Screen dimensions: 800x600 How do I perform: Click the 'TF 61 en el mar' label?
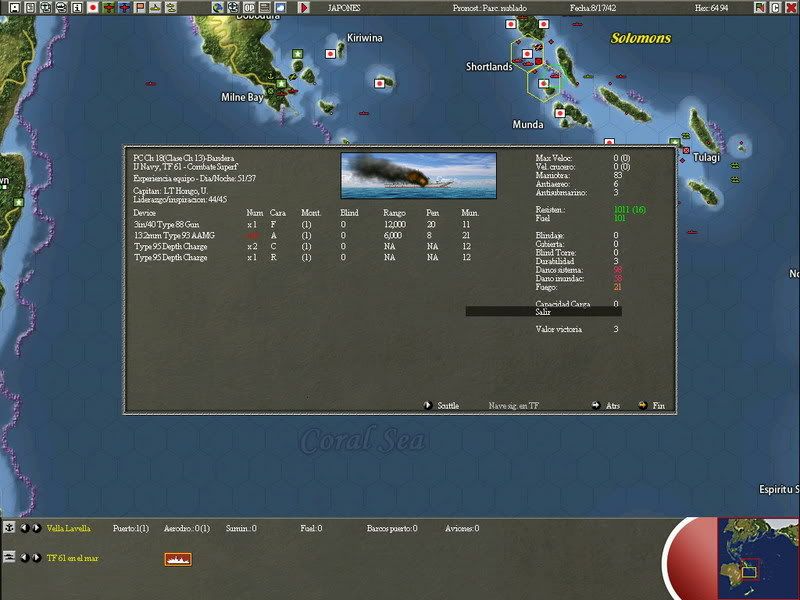[72, 558]
